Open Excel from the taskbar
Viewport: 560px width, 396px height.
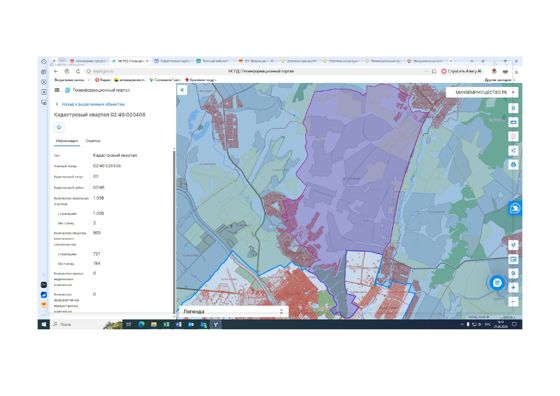(x=166, y=324)
